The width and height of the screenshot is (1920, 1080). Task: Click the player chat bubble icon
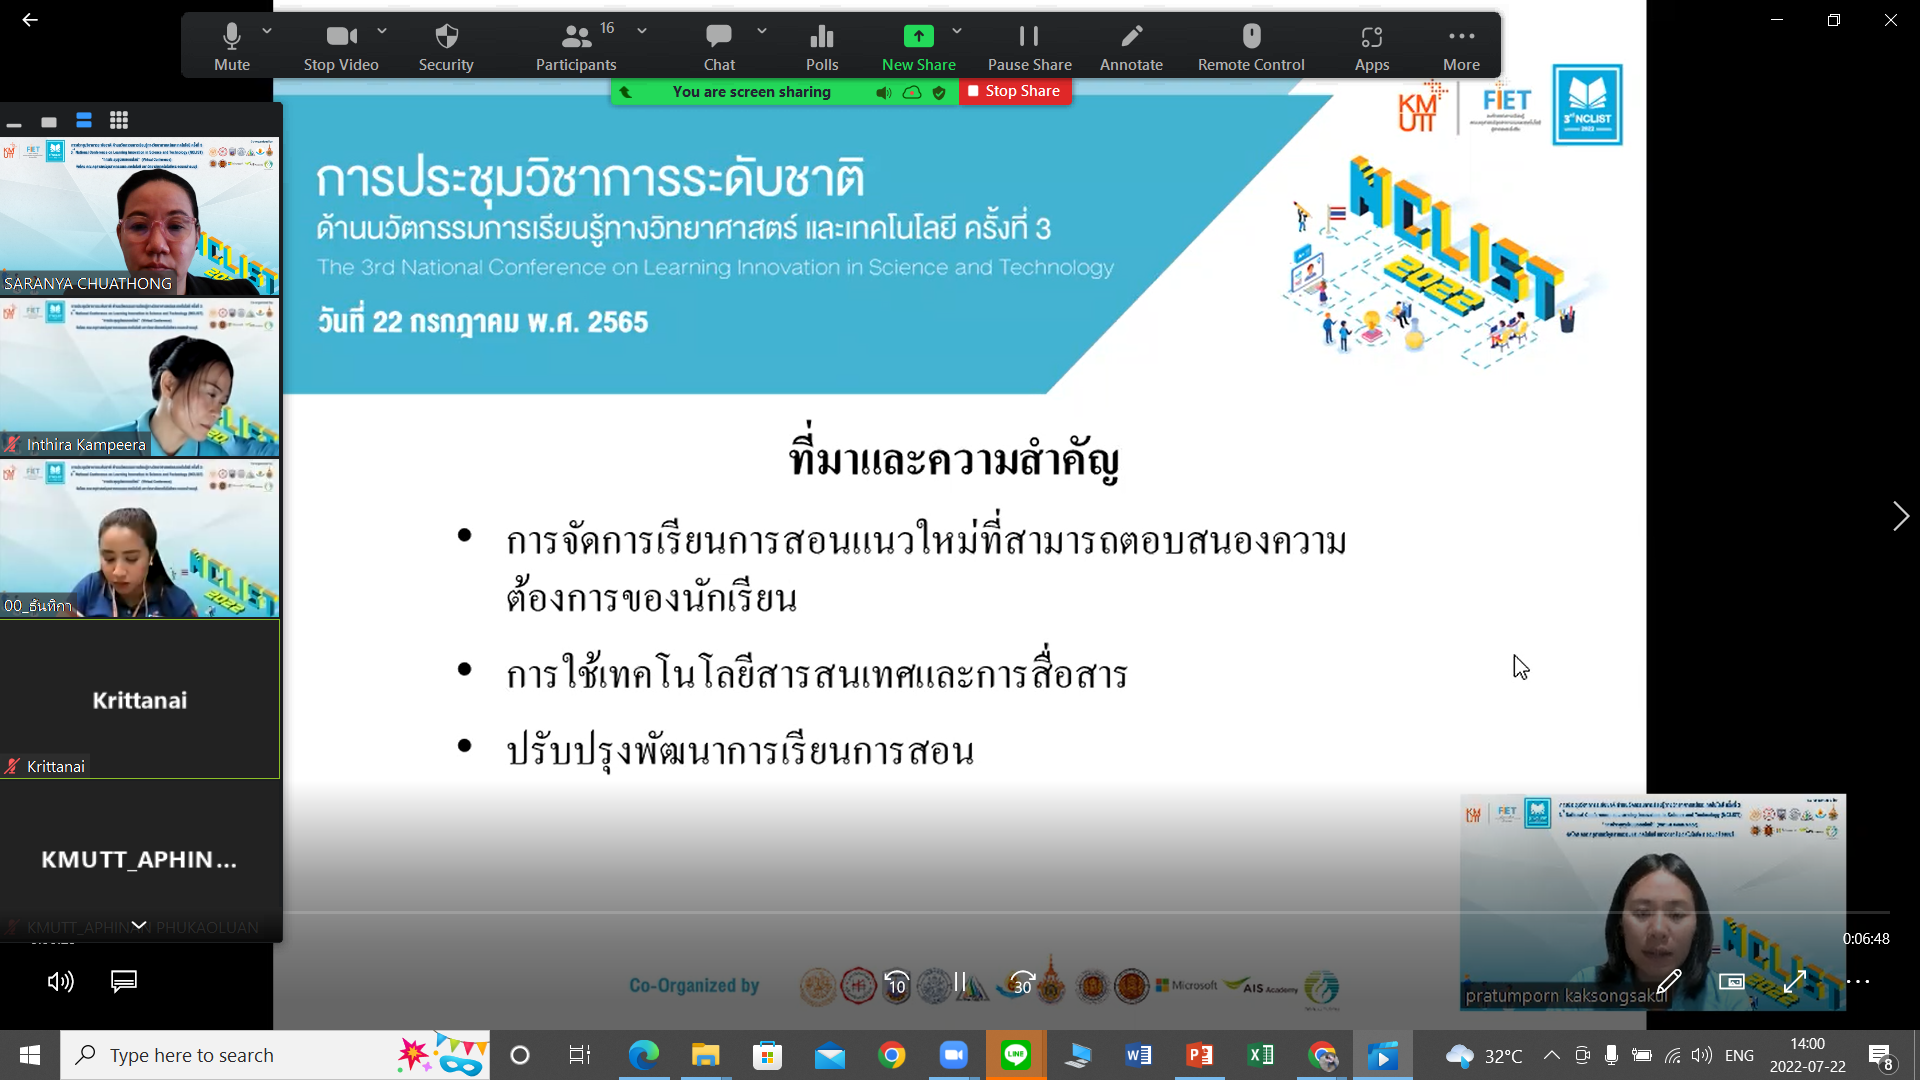coord(123,981)
